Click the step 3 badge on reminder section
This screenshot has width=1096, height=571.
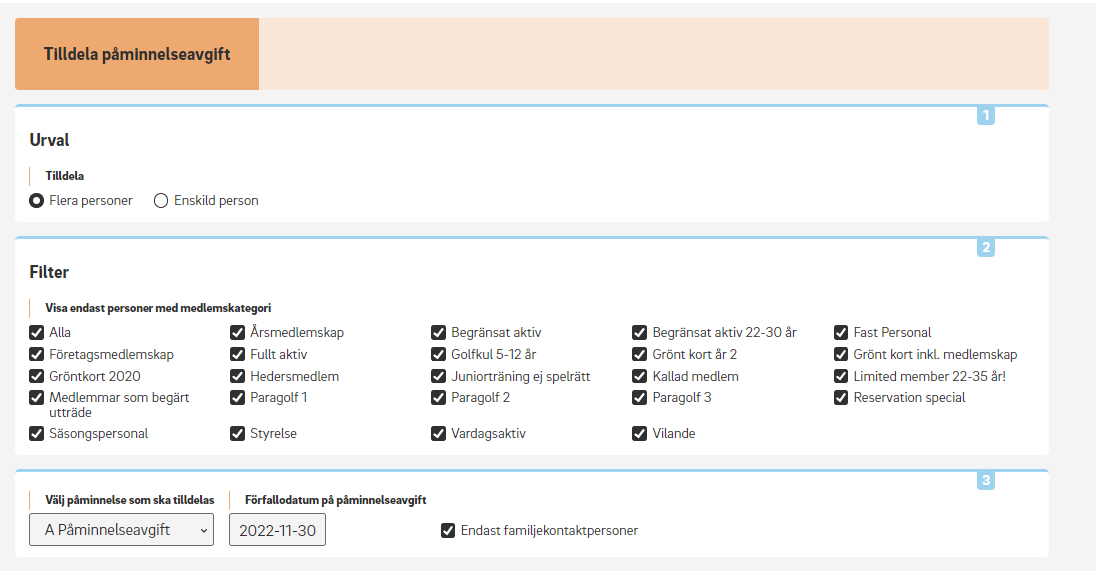985,480
